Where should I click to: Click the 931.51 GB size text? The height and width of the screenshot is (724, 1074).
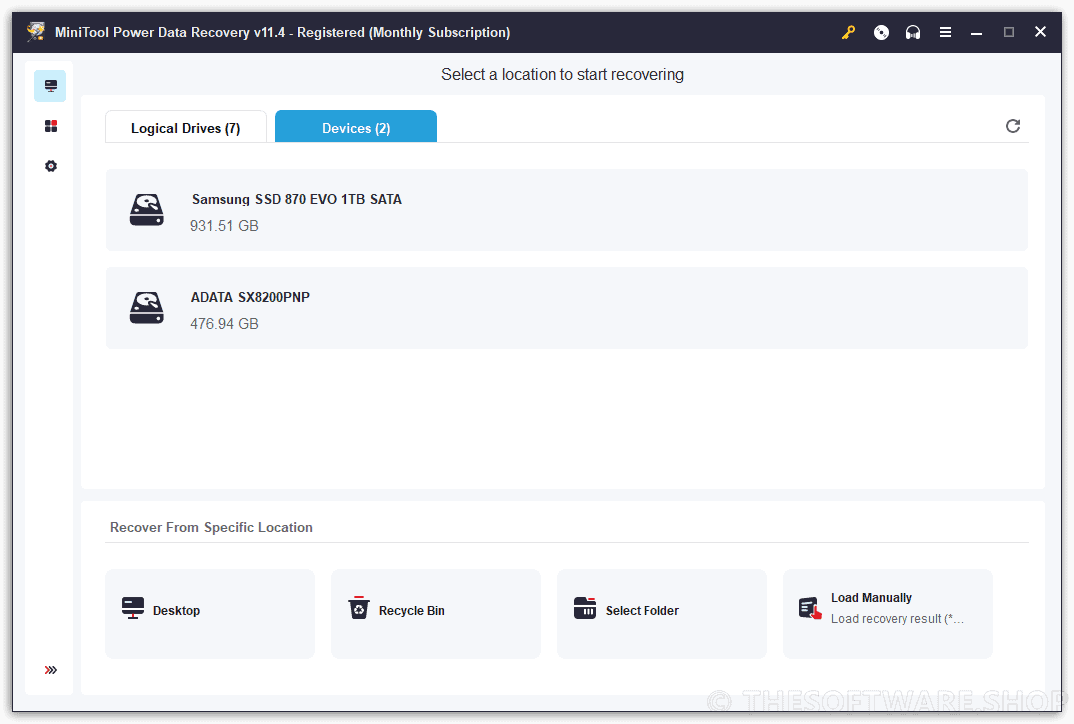point(224,226)
